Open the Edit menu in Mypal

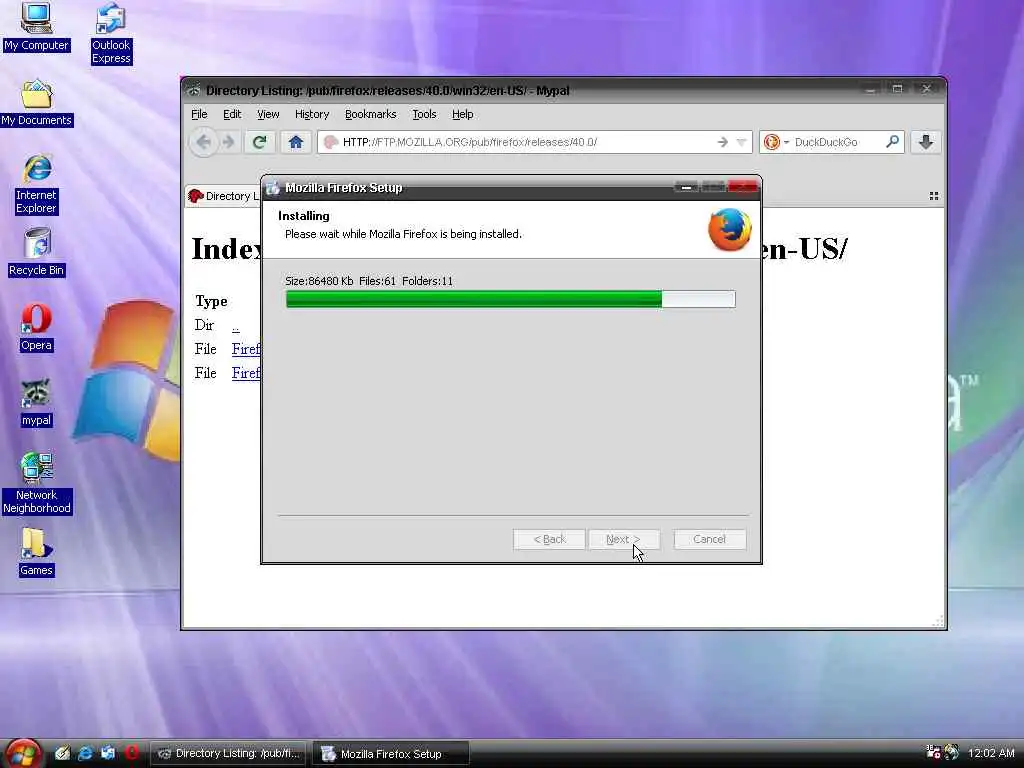[232, 114]
